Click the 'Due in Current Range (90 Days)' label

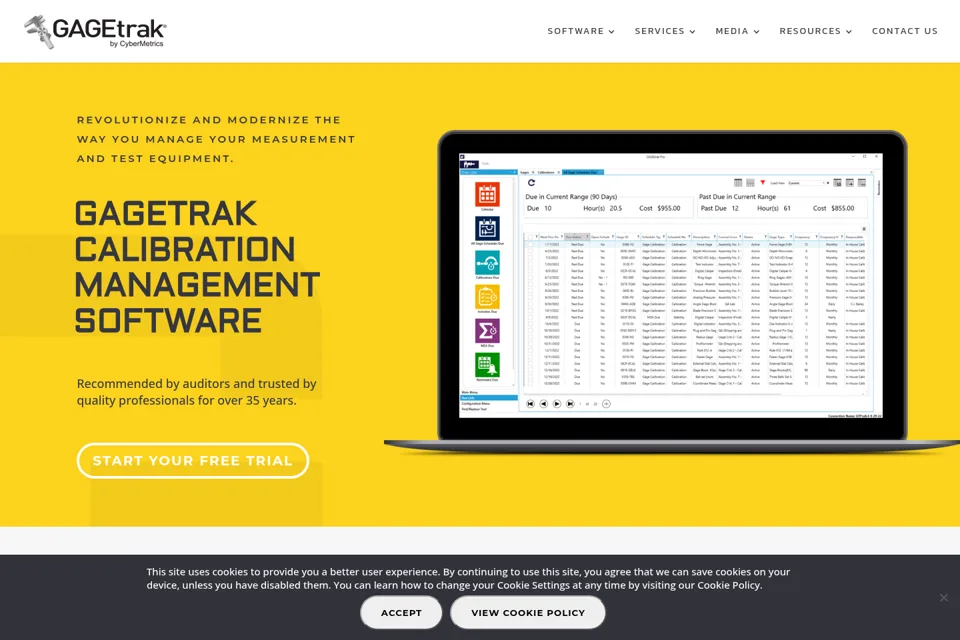pyautogui.click(x=571, y=197)
